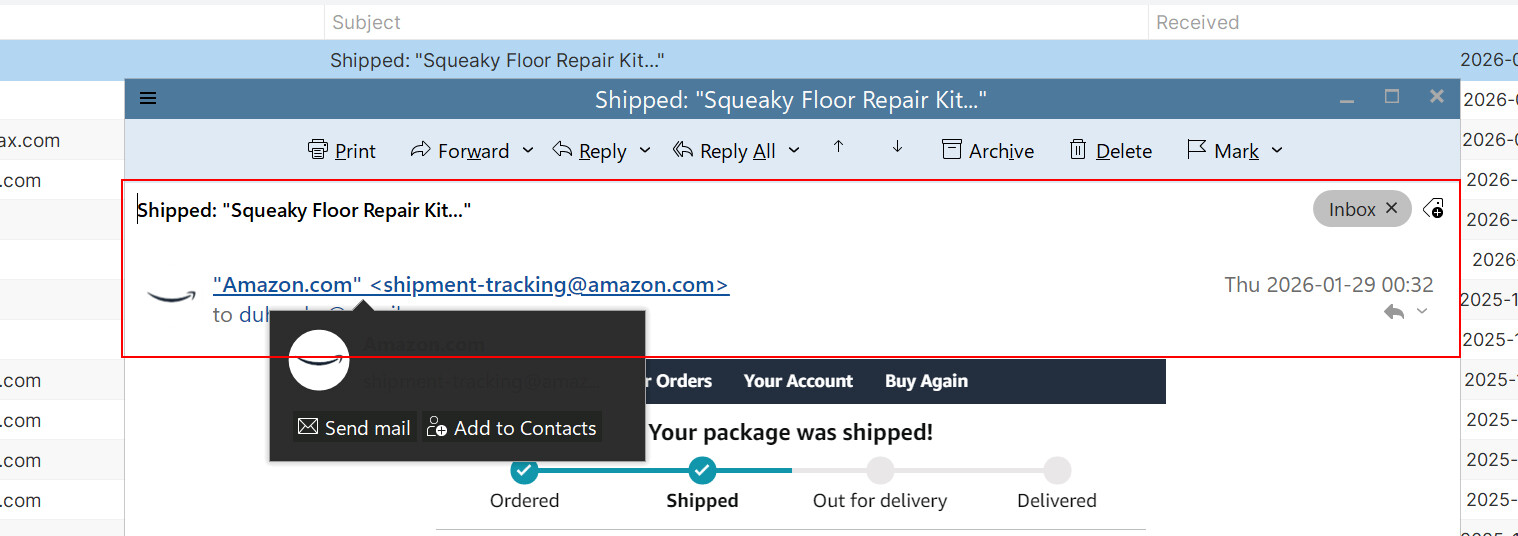Viewport: 1518px width, 536px height.
Task: Open the Mark dropdown menu
Action: tap(1277, 151)
